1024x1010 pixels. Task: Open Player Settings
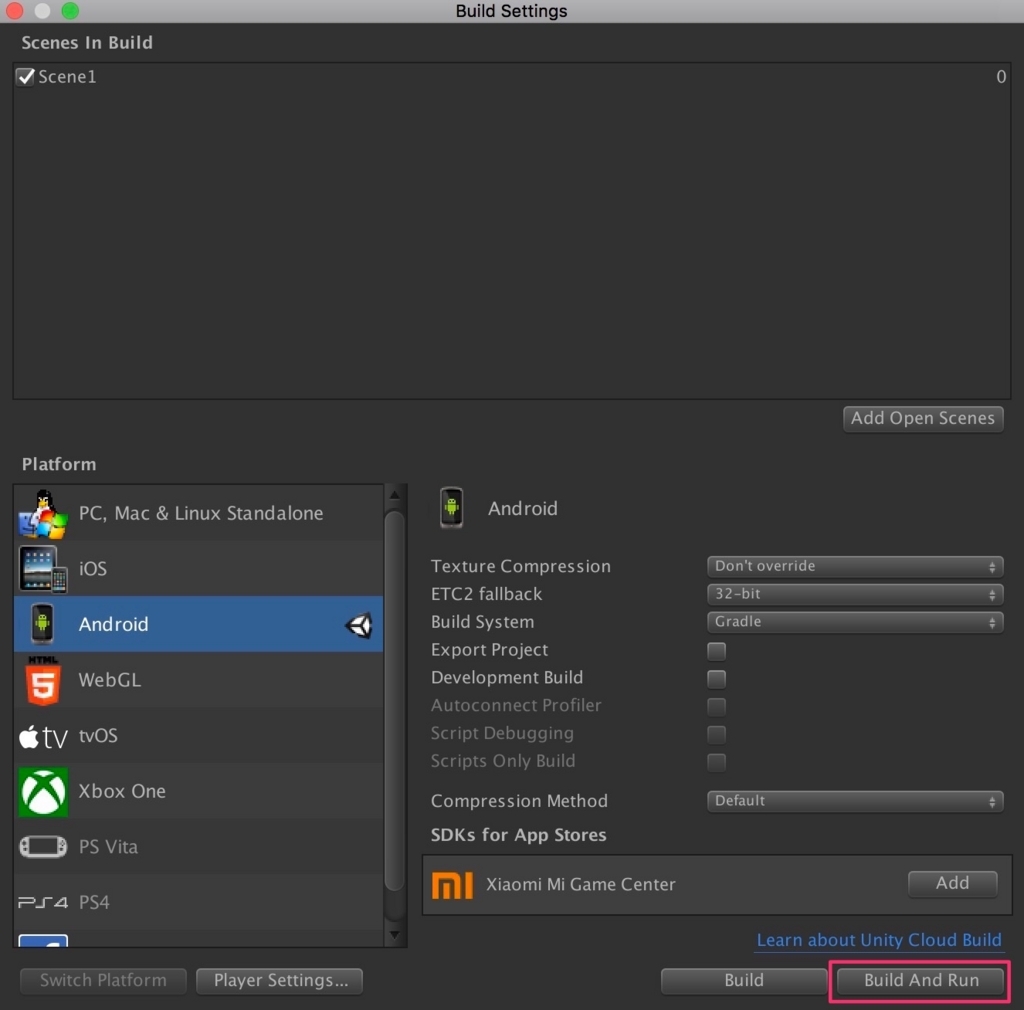point(280,981)
